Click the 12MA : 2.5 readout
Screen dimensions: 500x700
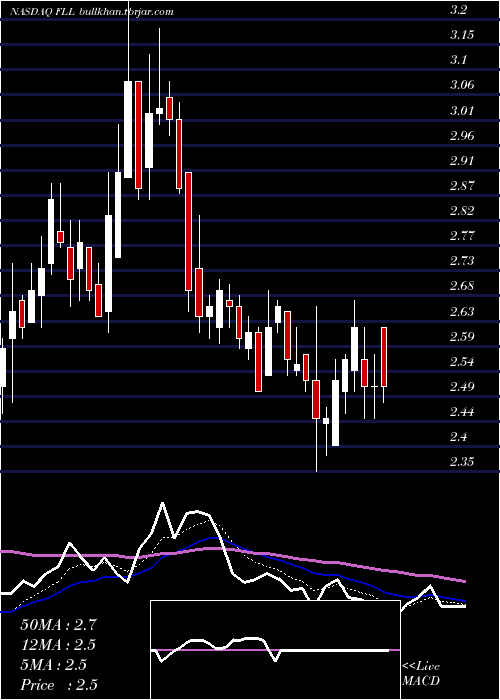point(58,645)
